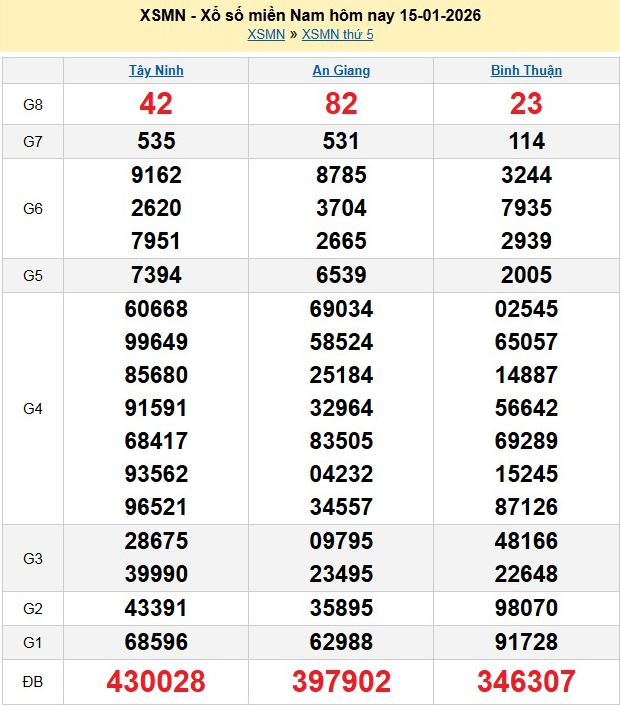Viewport: 620px width, 705px height.
Task: Select An Giang G8 number 82
Action: (x=341, y=104)
